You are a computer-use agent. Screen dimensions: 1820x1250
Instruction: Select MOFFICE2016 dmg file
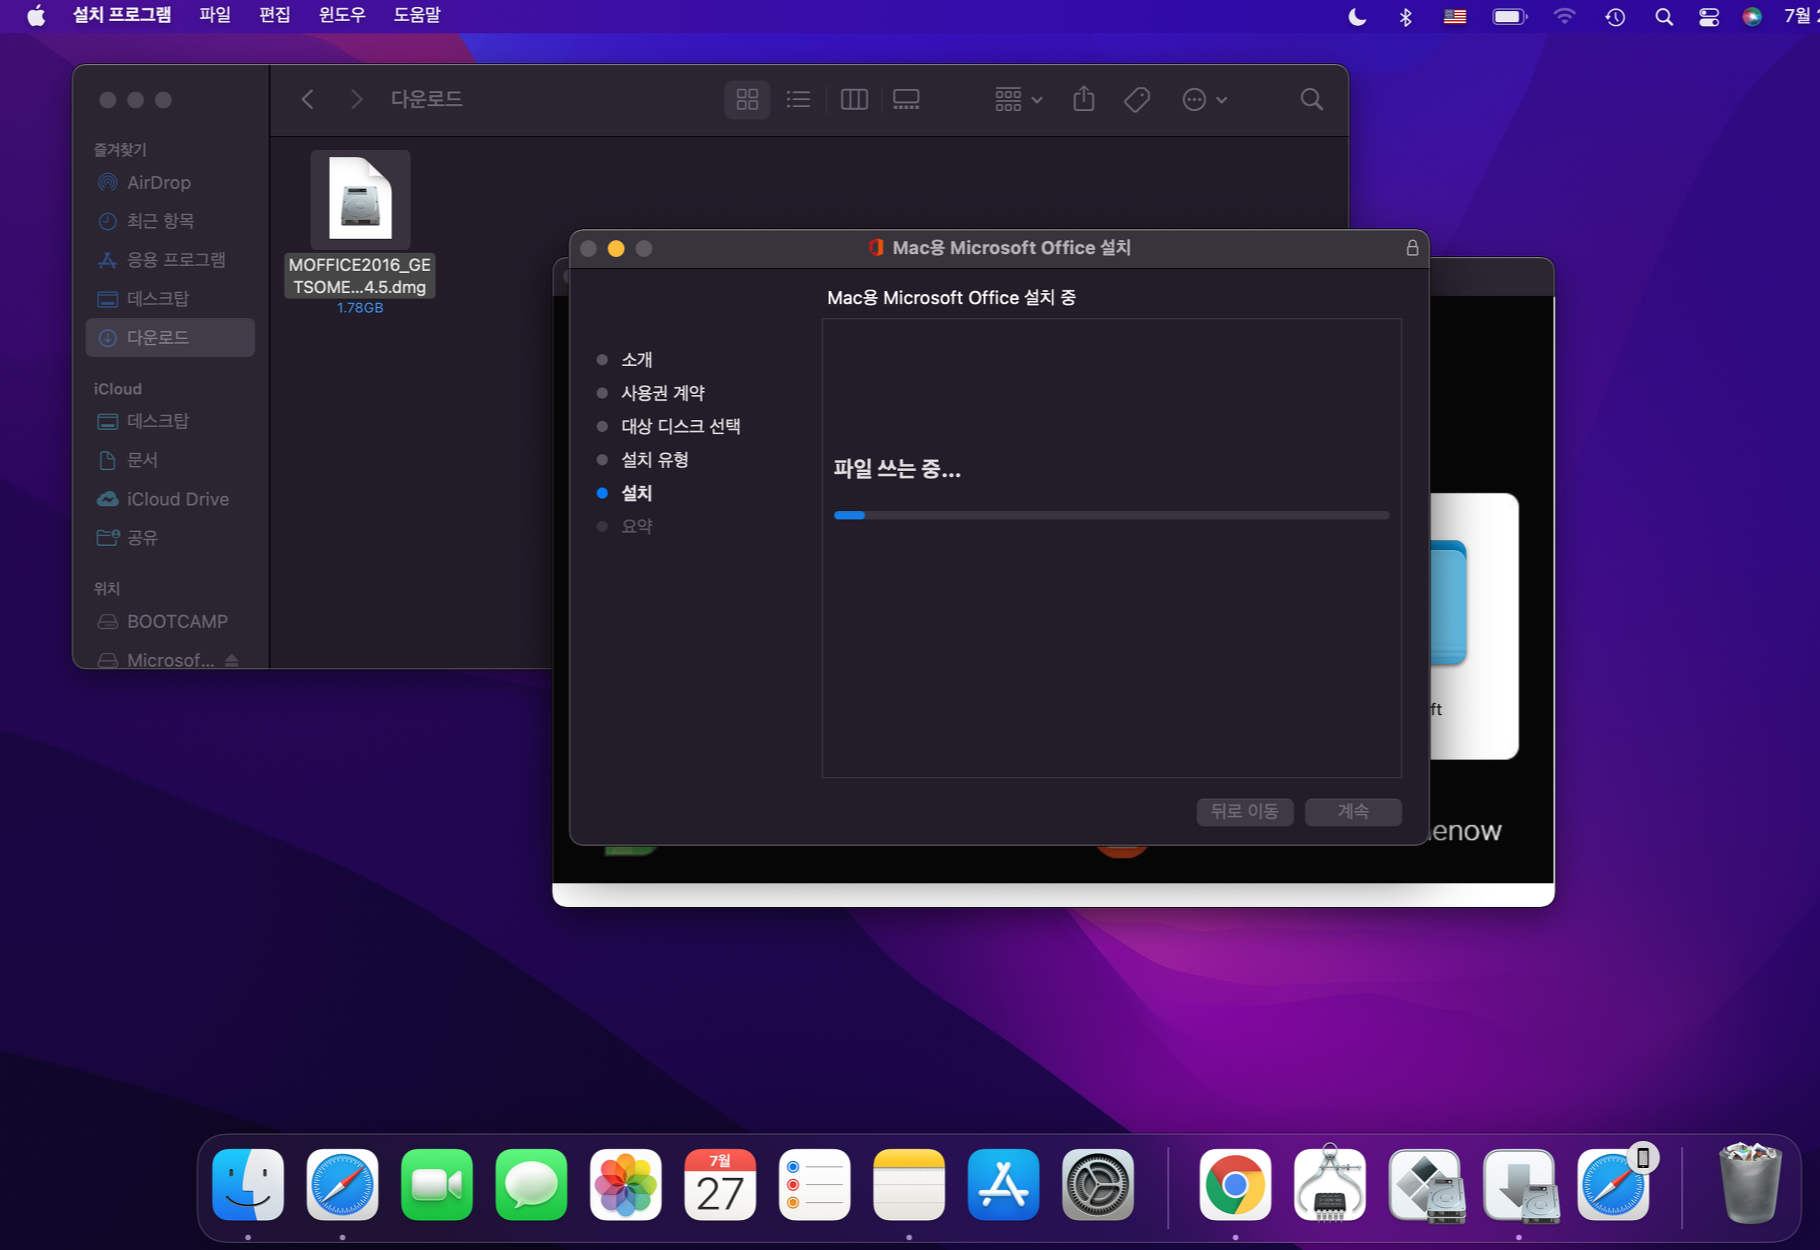[x=360, y=233]
